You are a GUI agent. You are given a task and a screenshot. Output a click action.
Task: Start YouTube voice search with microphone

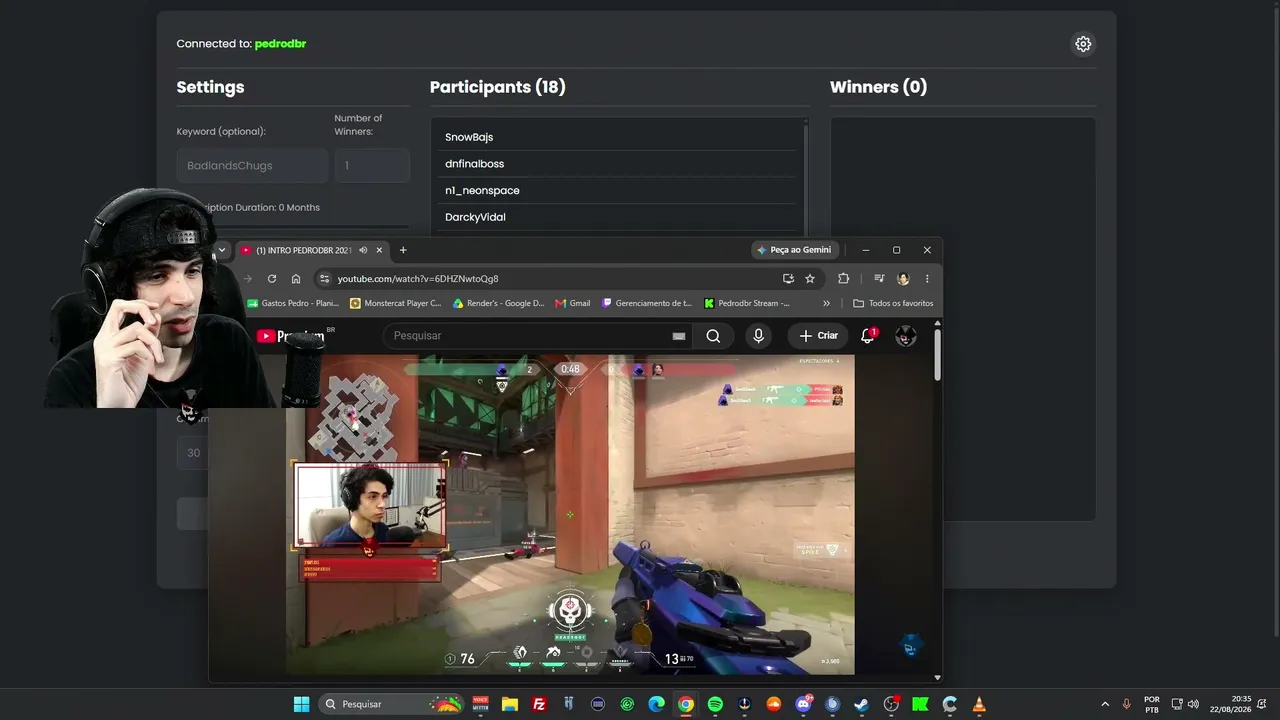(x=758, y=336)
